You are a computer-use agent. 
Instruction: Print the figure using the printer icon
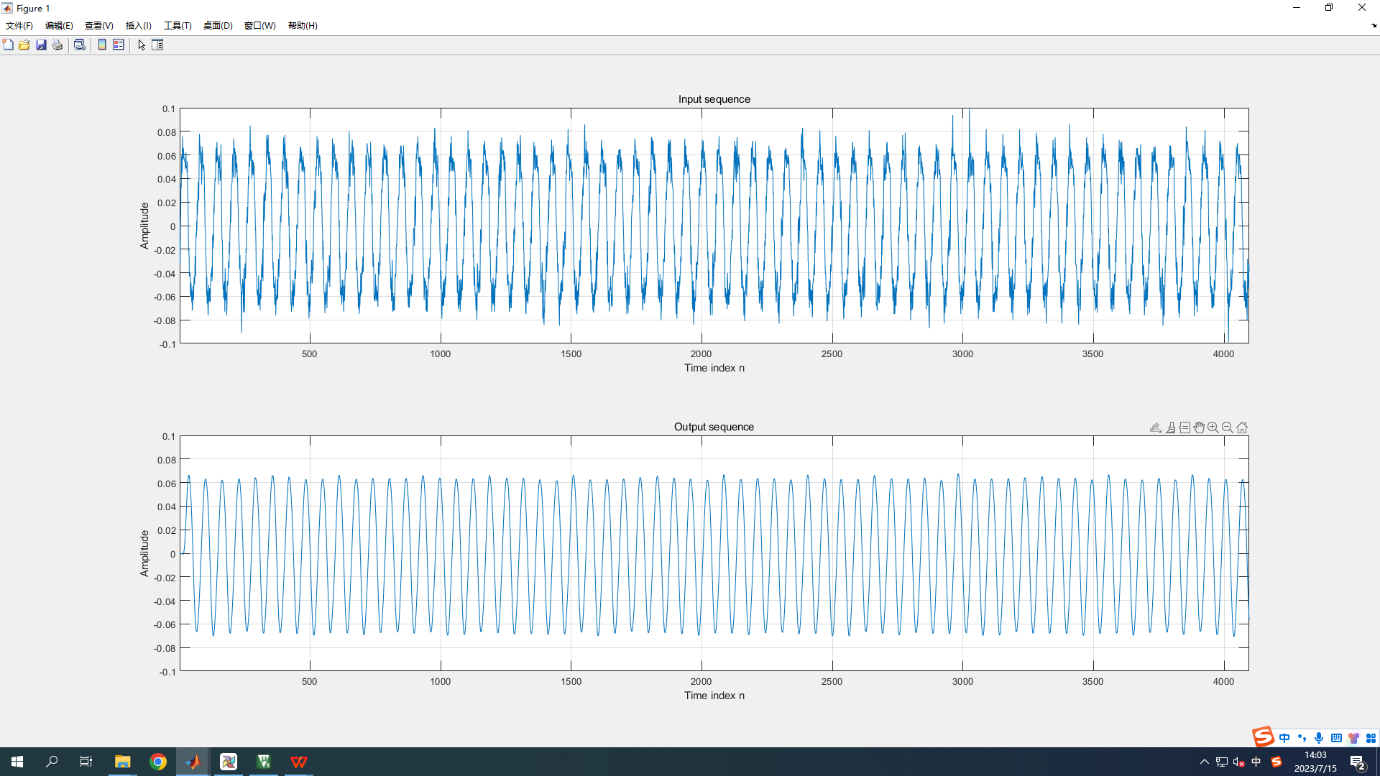[x=57, y=45]
